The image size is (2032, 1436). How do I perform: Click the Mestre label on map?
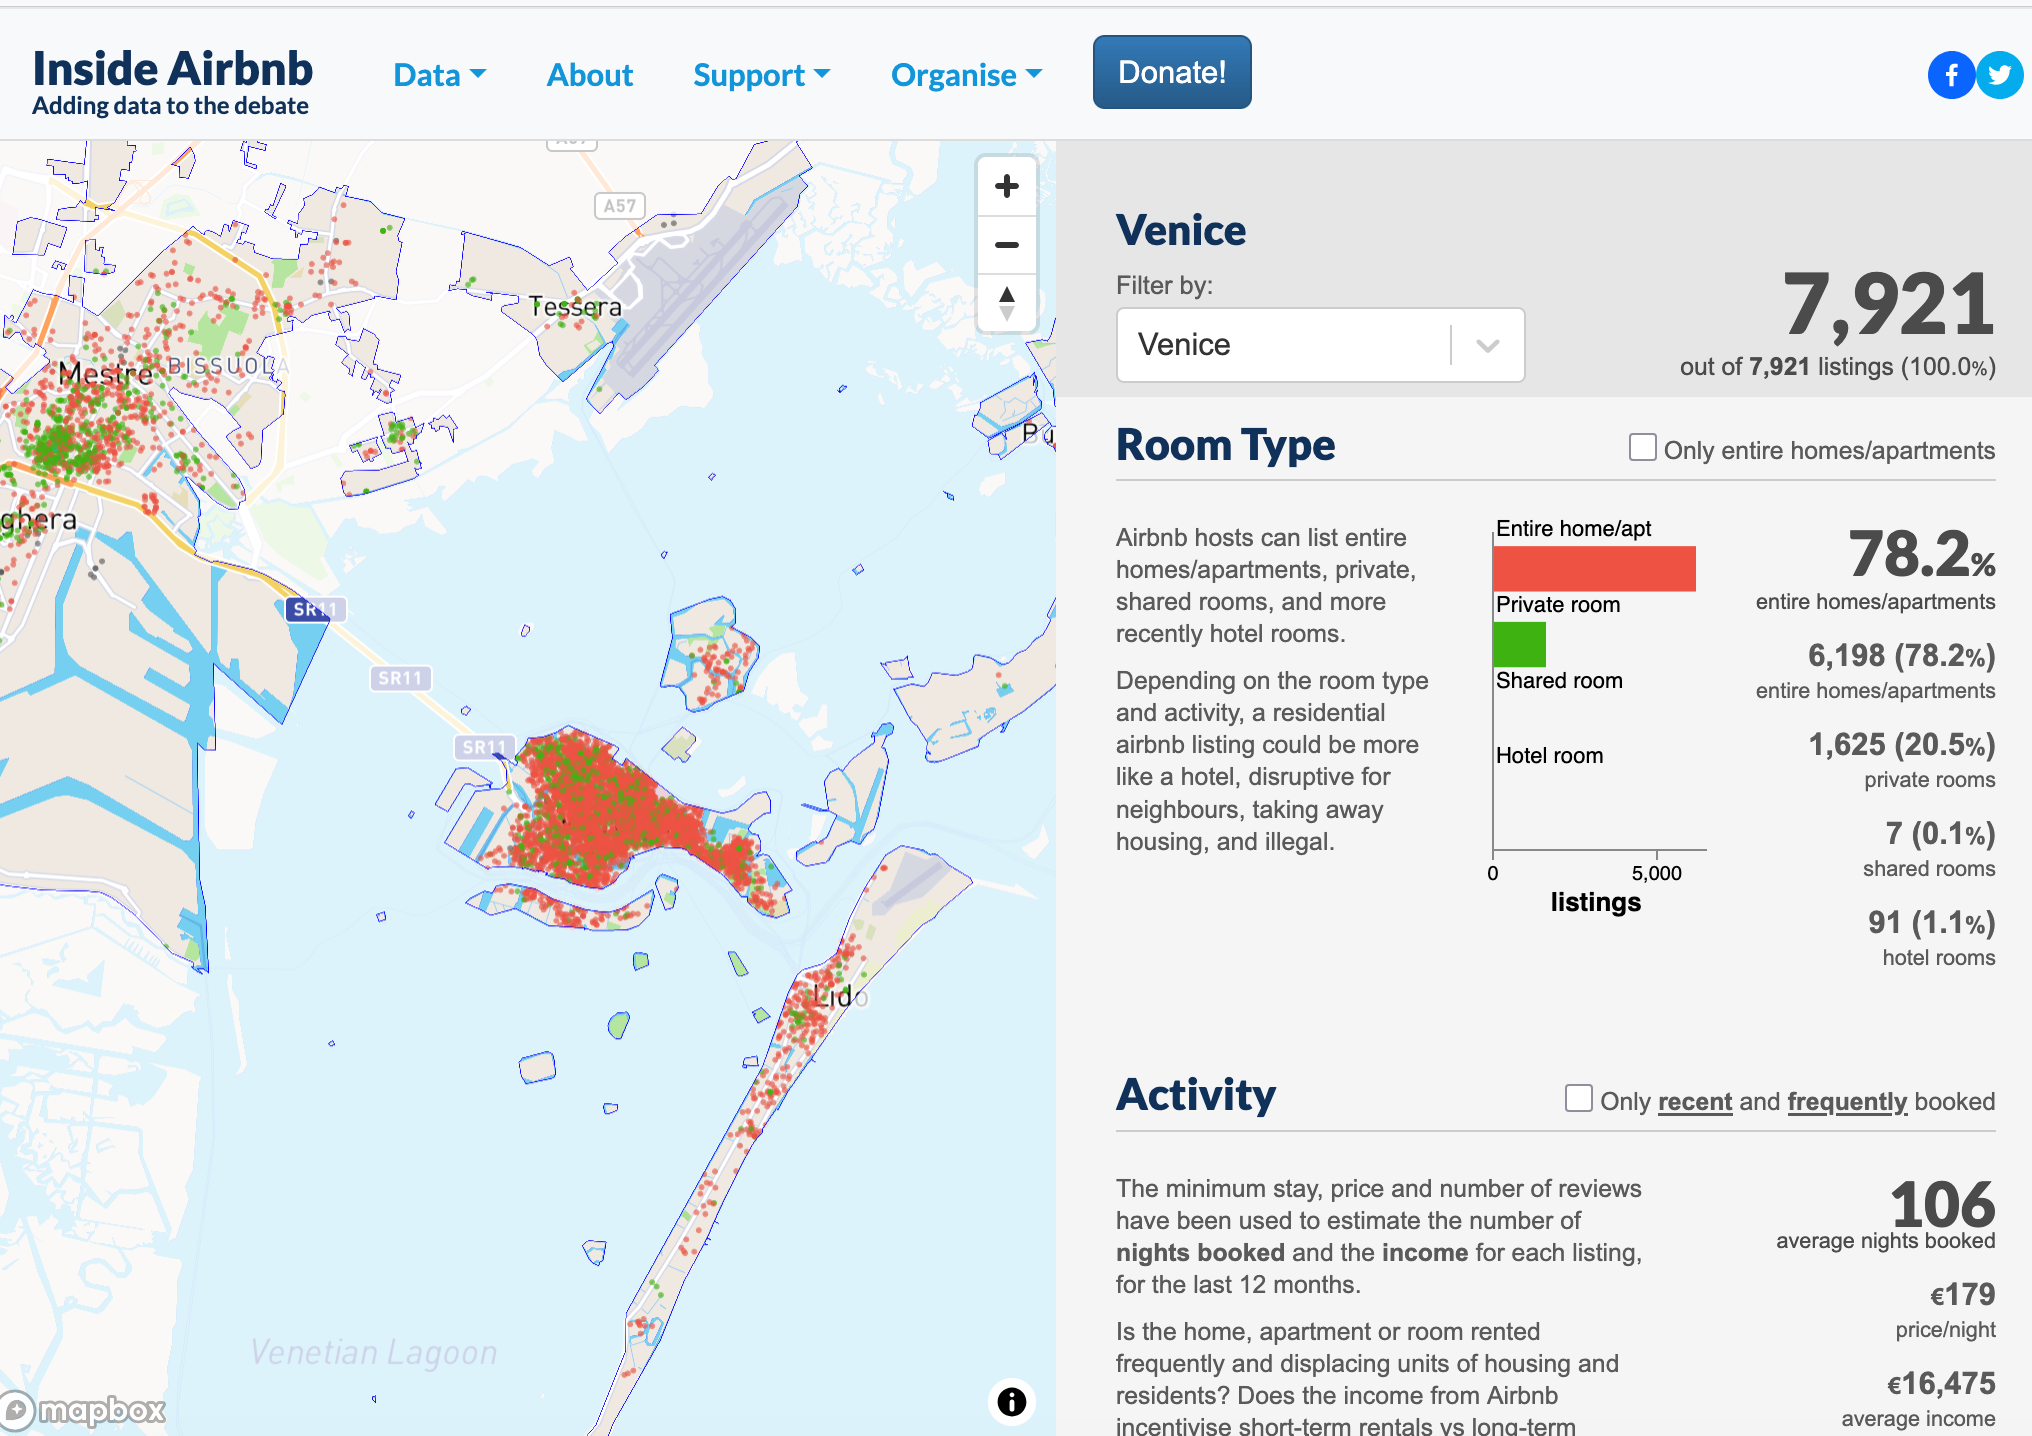click(105, 374)
